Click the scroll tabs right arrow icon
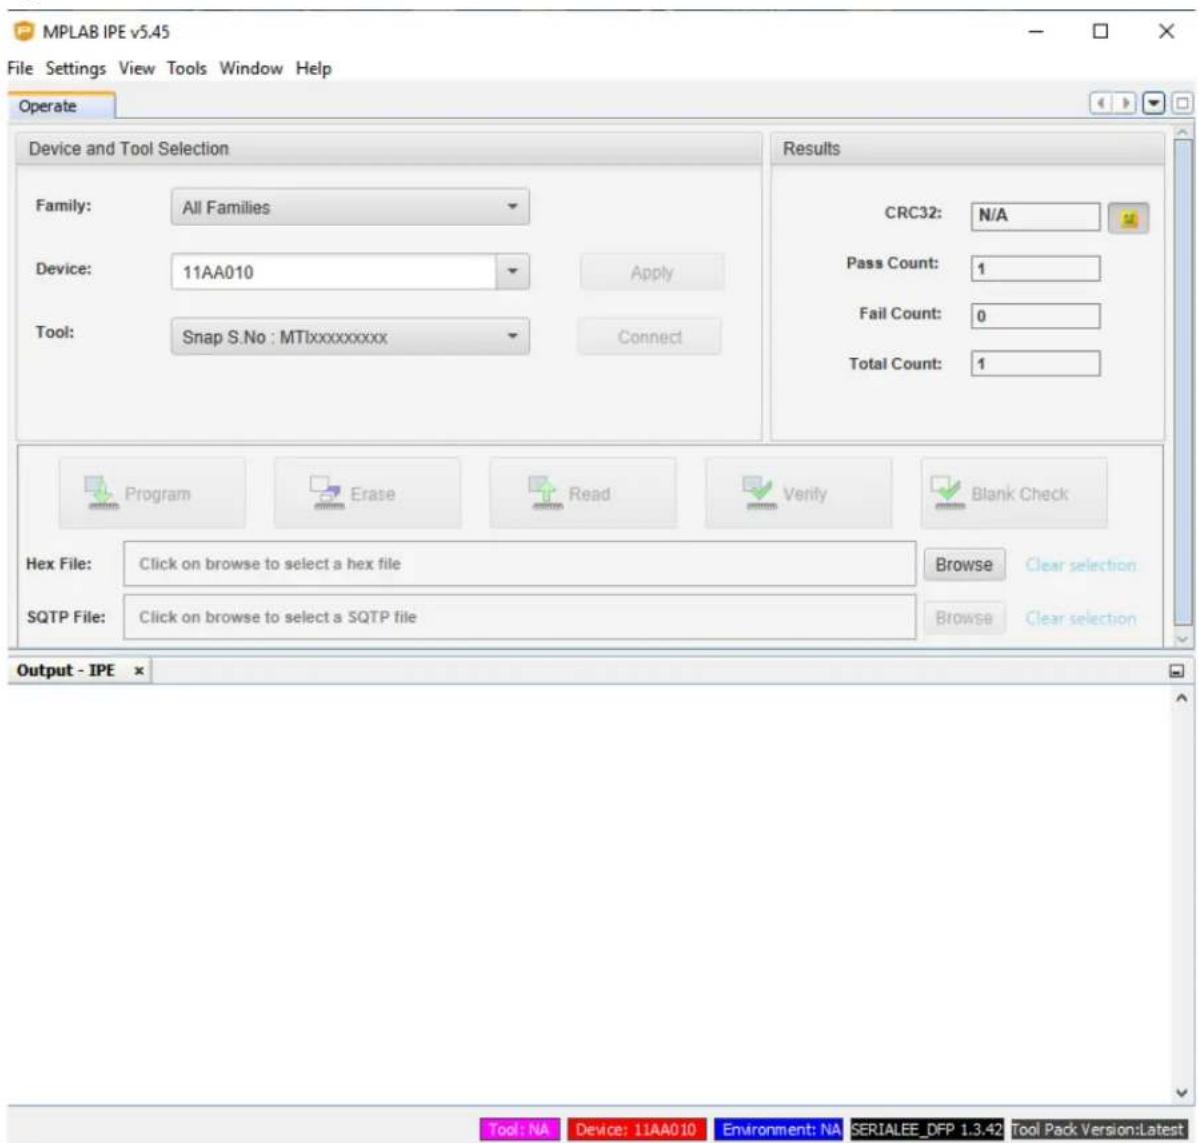Screen dimensions: 1198x1143 click(x=1125, y=103)
